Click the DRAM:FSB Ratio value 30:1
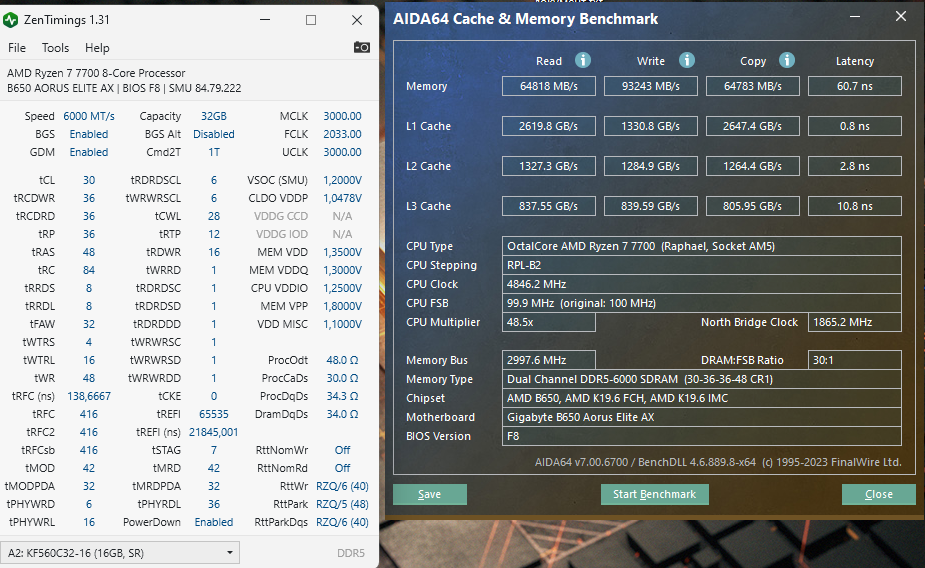The width and height of the screenshot is (925, 568). tap(855, 360)
